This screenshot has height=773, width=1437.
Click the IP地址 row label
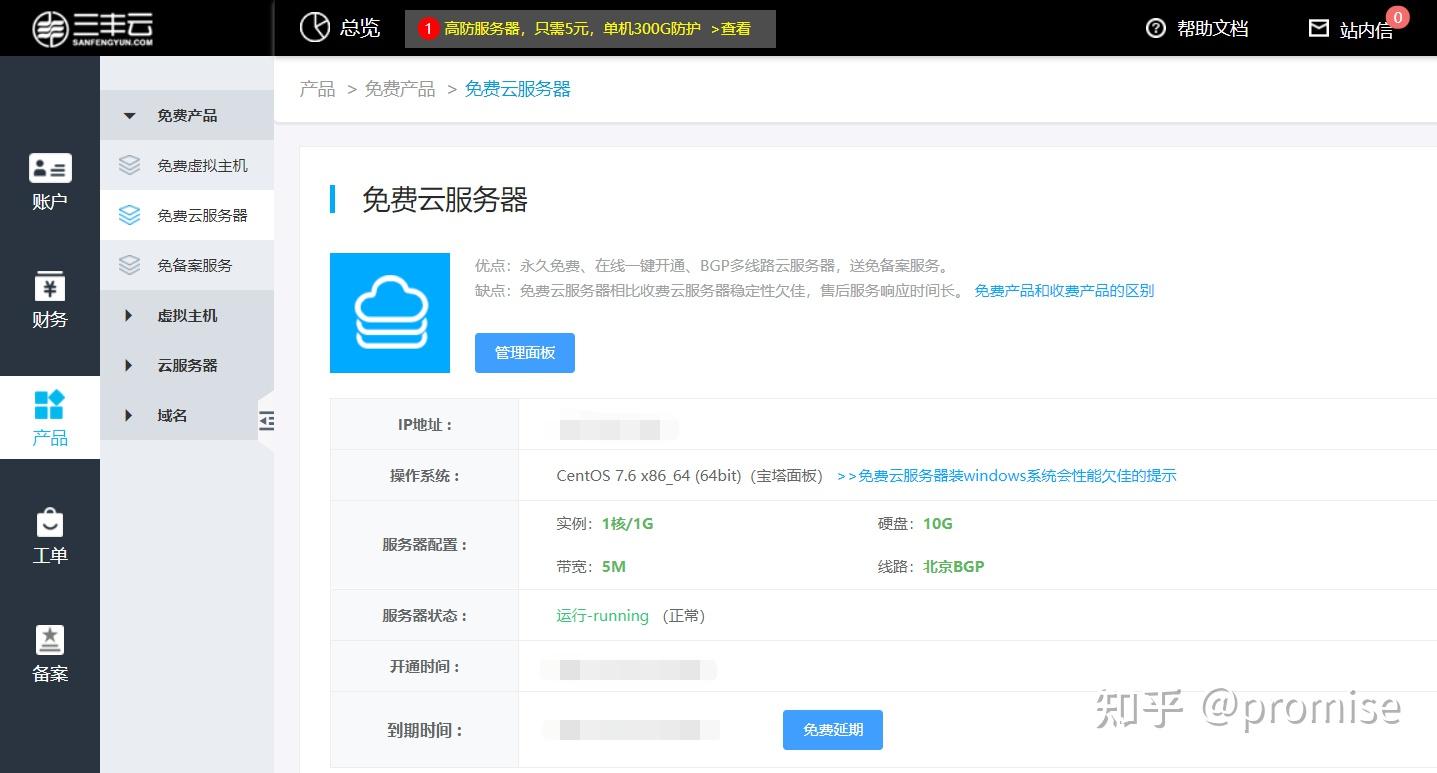coord(425,425)
